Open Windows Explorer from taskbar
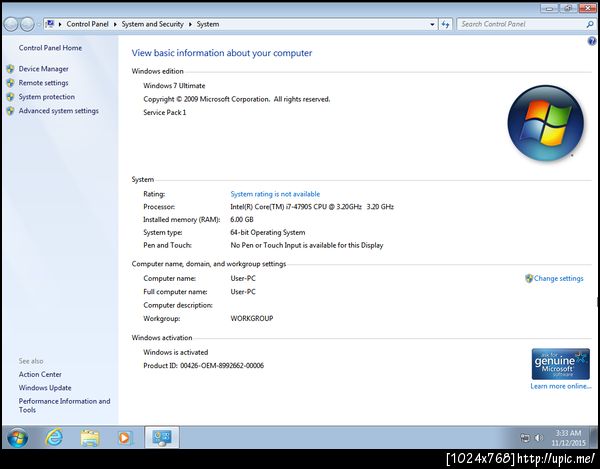Screen dimensions: 600x469 [x=90, y=438]
